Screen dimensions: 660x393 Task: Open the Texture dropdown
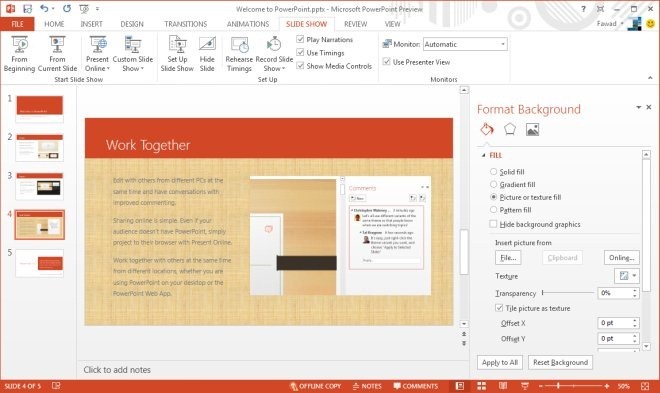[x=627, y=276]
